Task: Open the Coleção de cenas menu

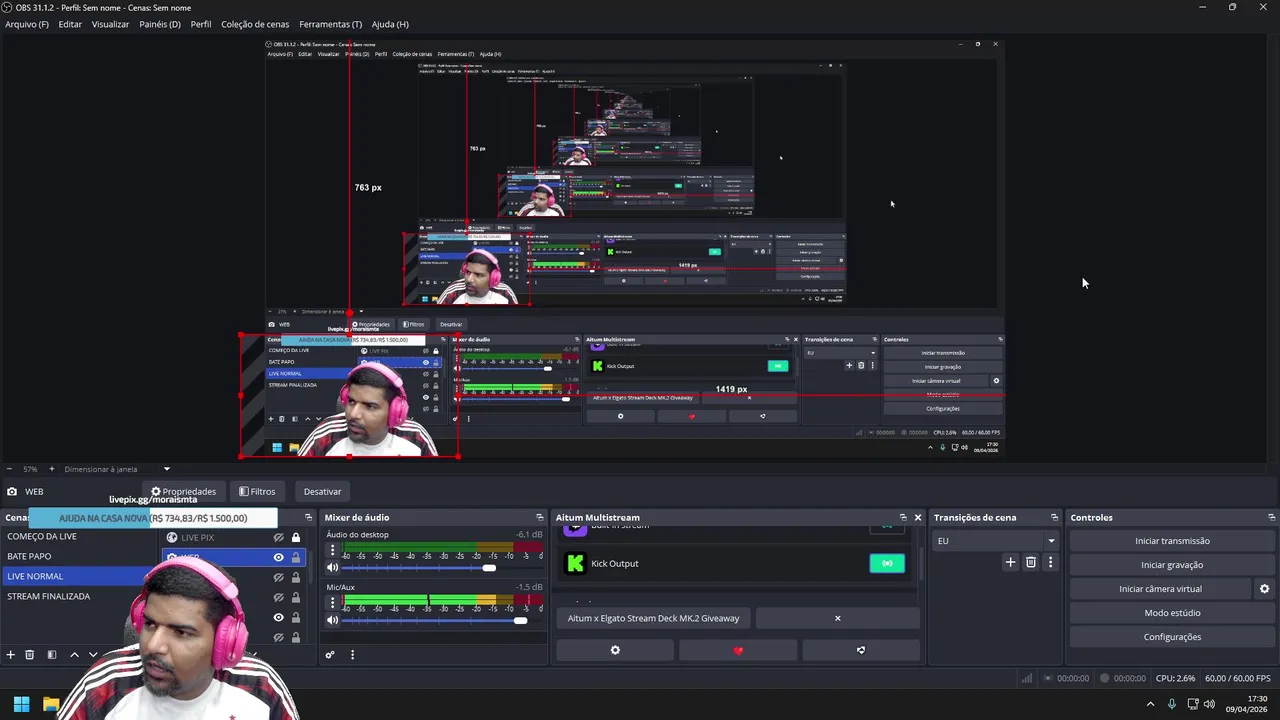Action: pos(255,24)
